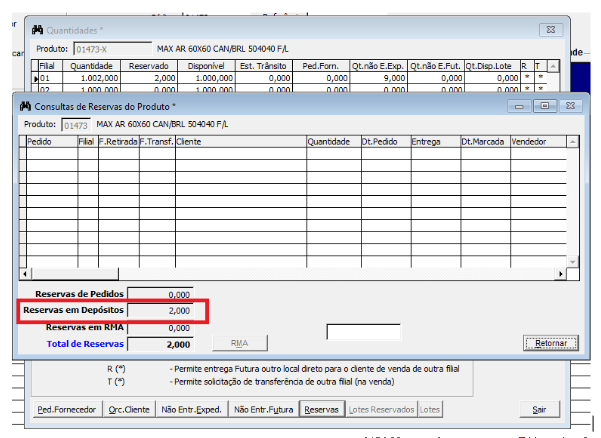The width and height of the screenshot is (601, 438).
Task: Click Produto field 01473-X in Quantidades
Action: (113, 49)
